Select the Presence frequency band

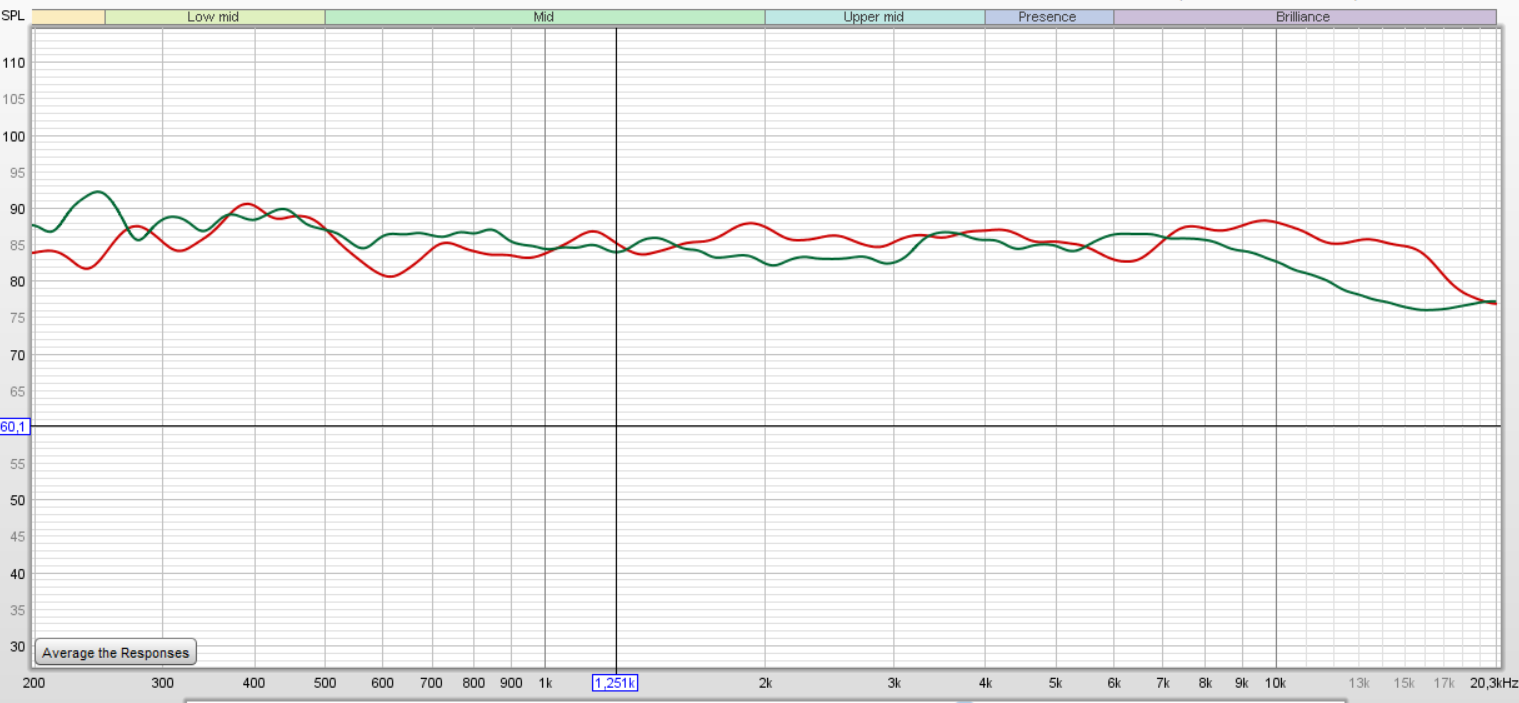(1047, 17)
